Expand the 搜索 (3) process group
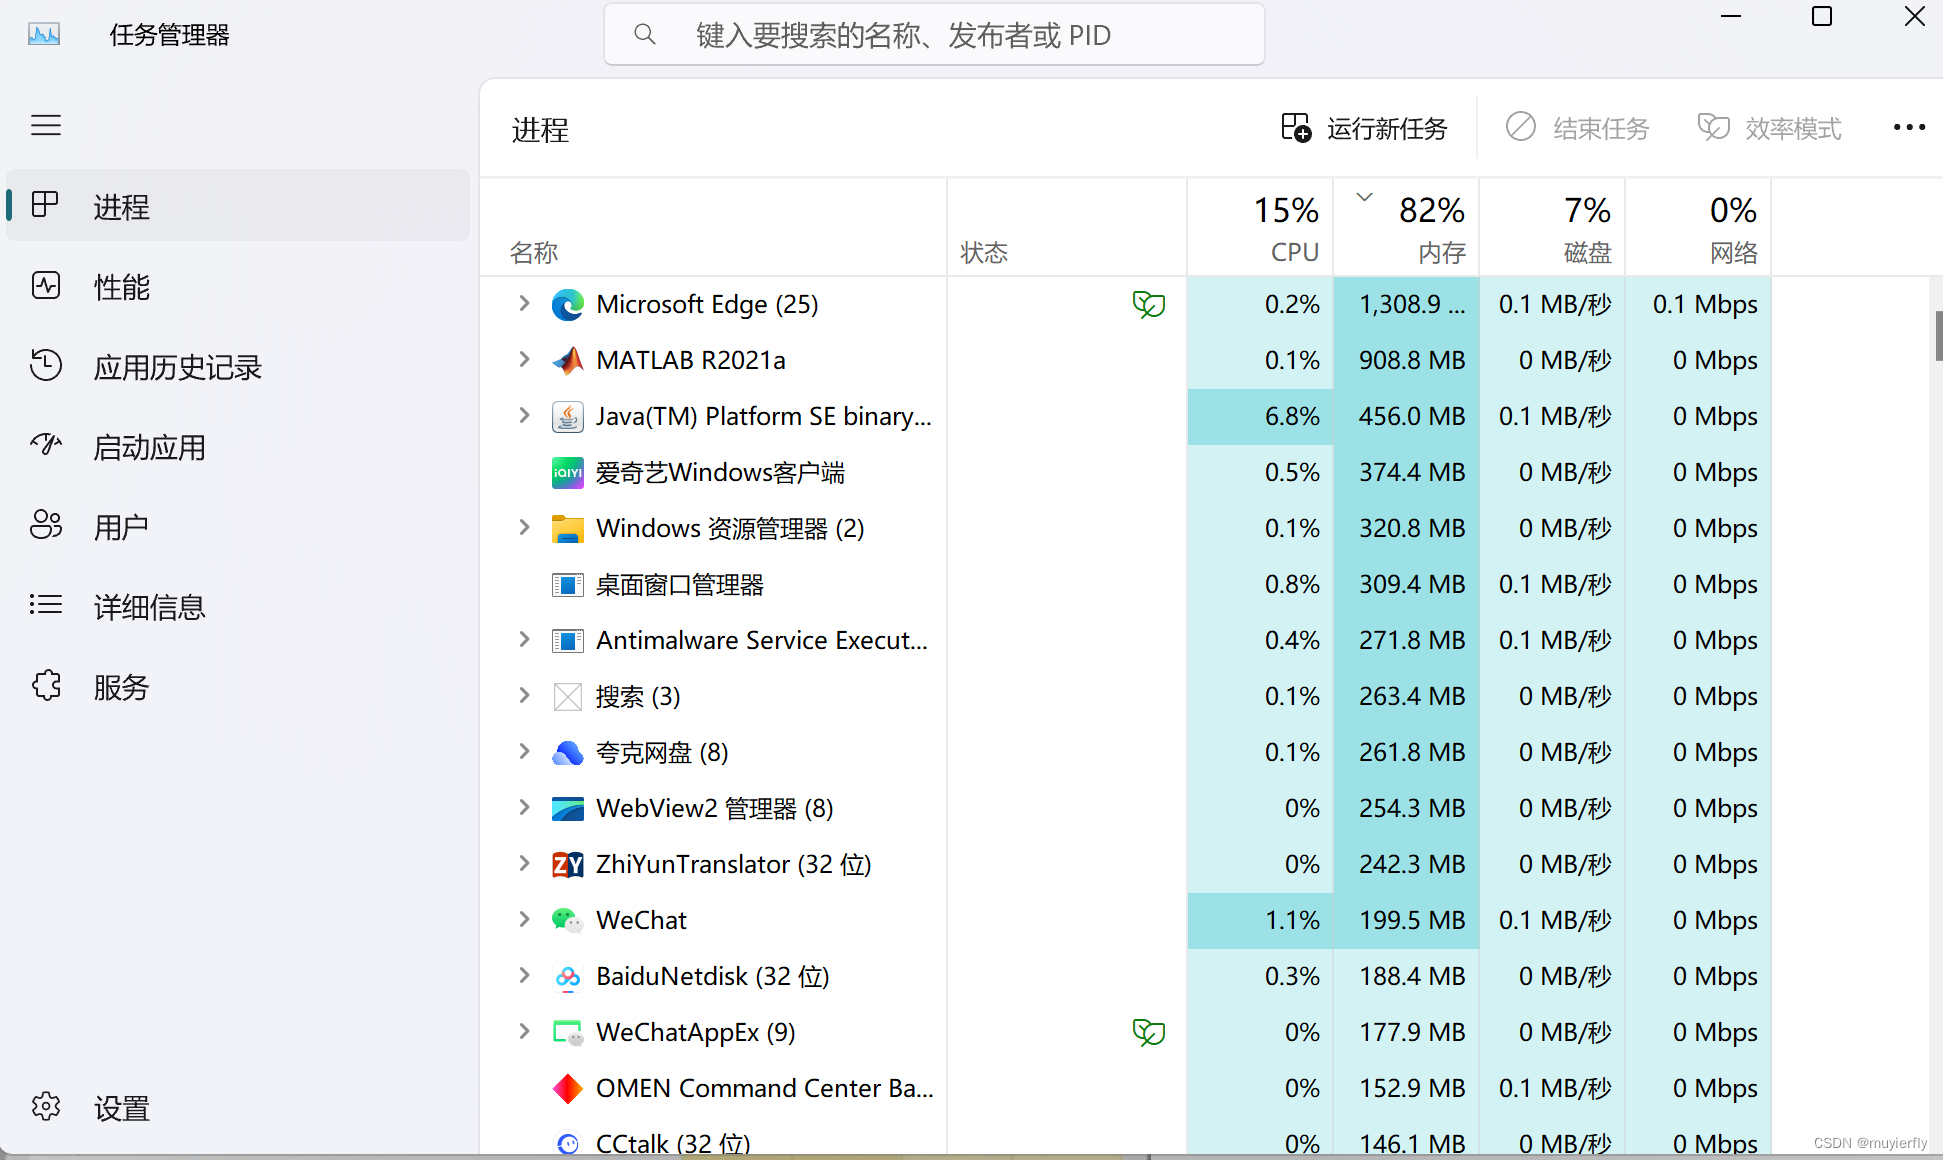Image resolution: width=1943 pixels, height=1160 pixels. (x=524, y=695)
